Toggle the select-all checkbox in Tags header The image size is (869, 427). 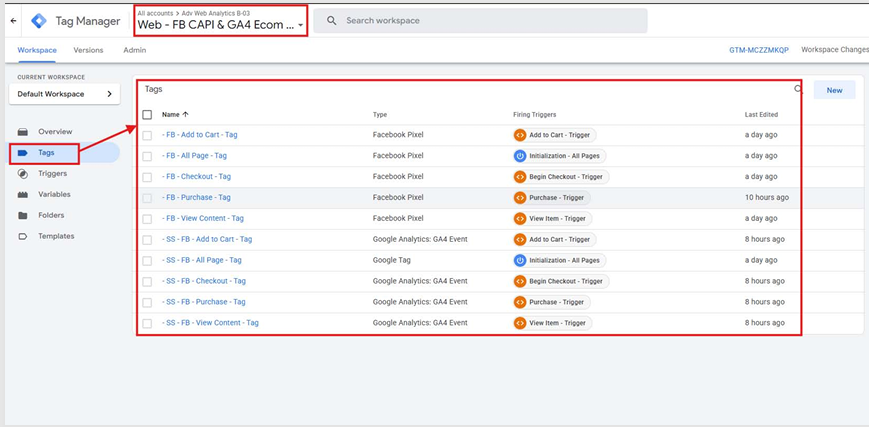pyautogui.click(x=147, y=115)
